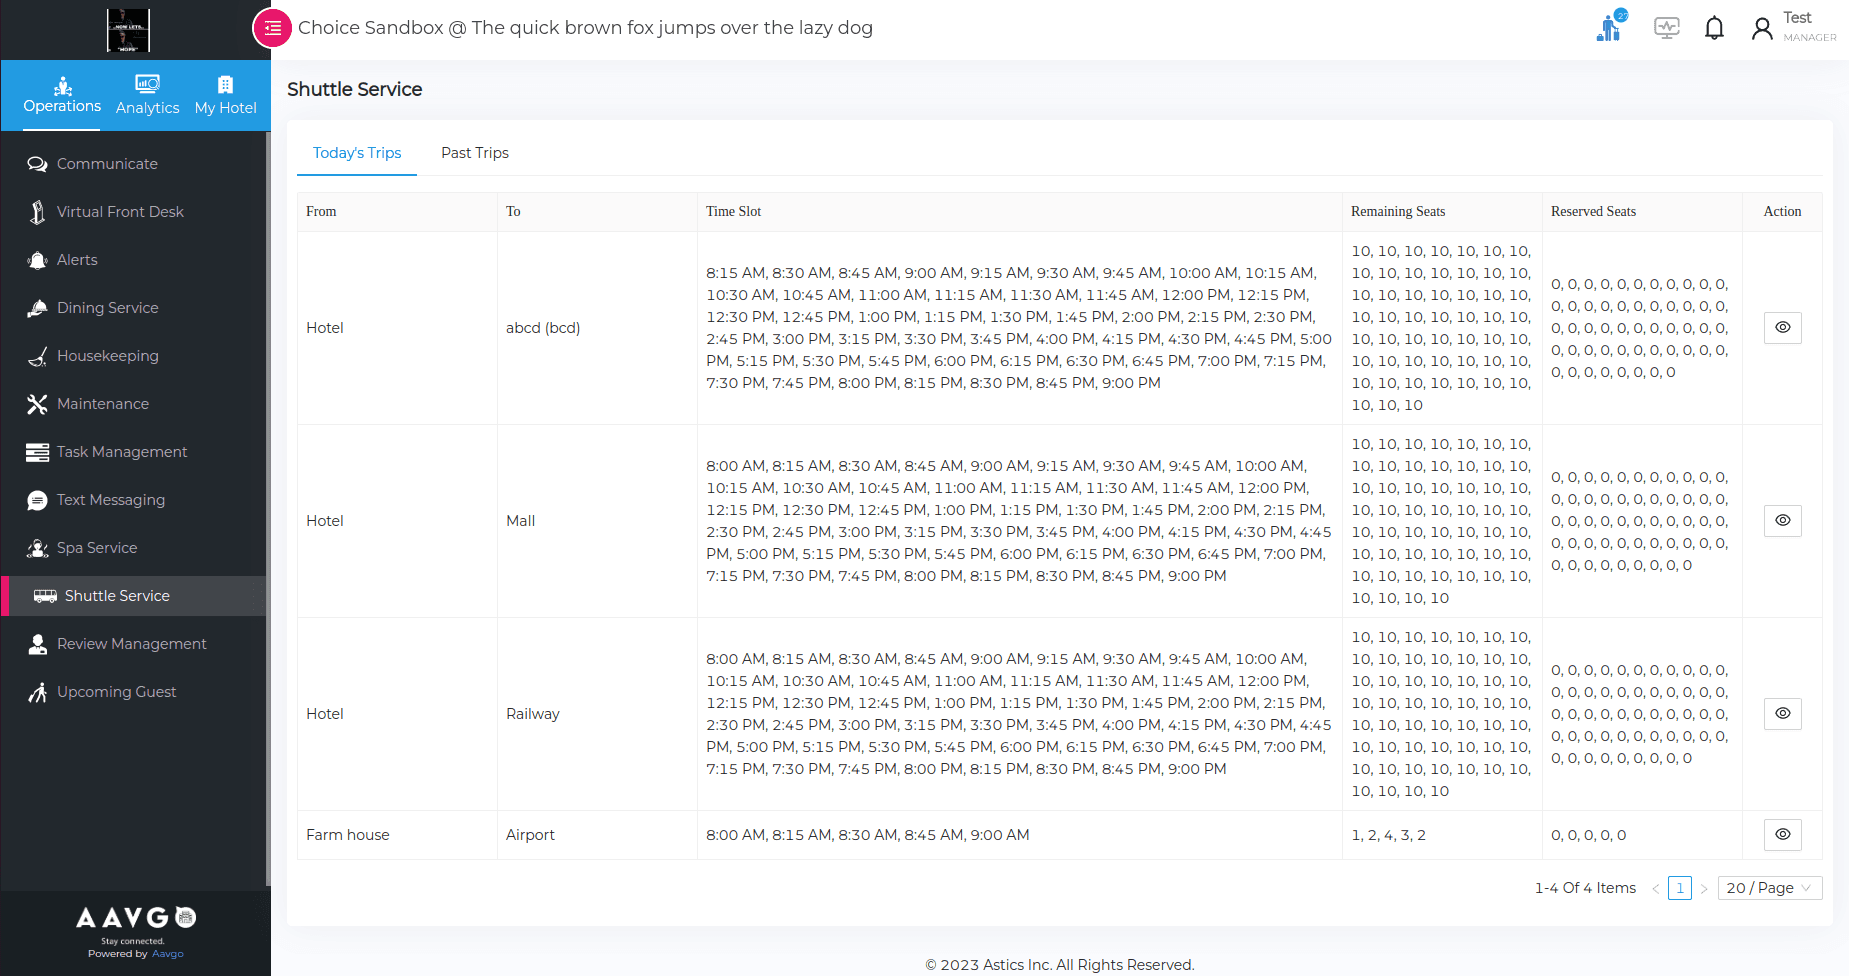This screenshot has height=976, width=1849.
Task: Select Maintenance in the sidebar
Action: point(102,404)
